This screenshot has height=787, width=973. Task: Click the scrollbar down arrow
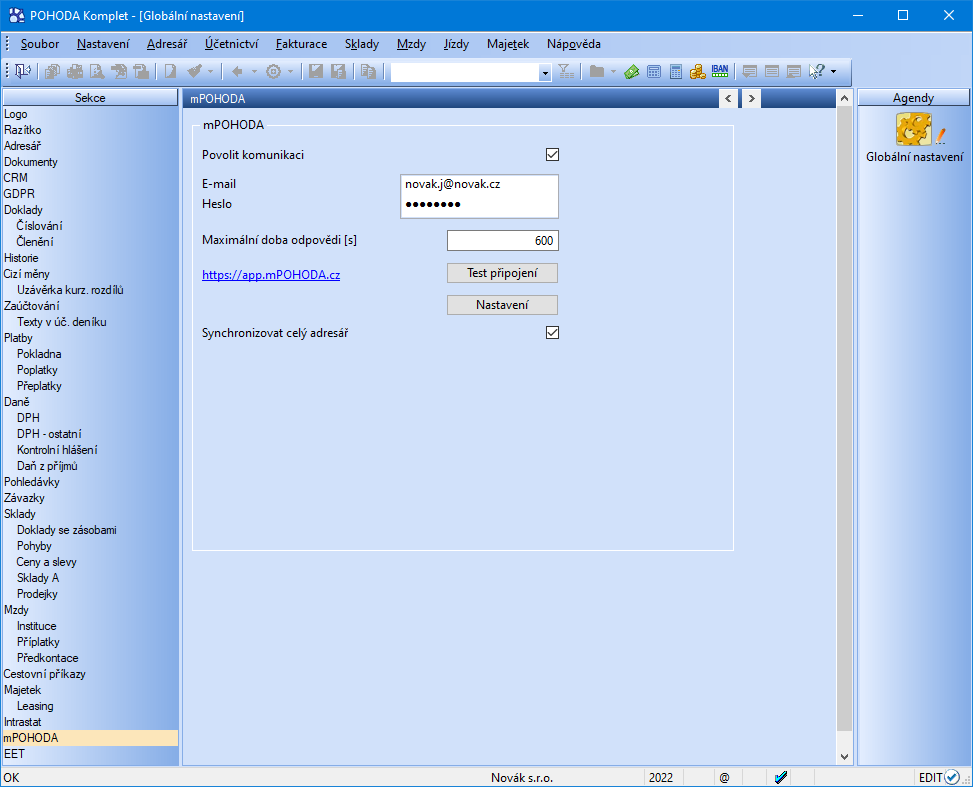point(844,756)
